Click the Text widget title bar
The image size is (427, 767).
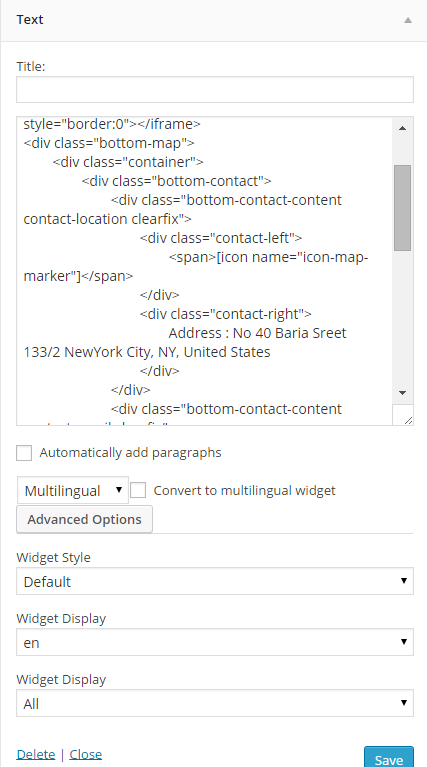tap(214, 21)
